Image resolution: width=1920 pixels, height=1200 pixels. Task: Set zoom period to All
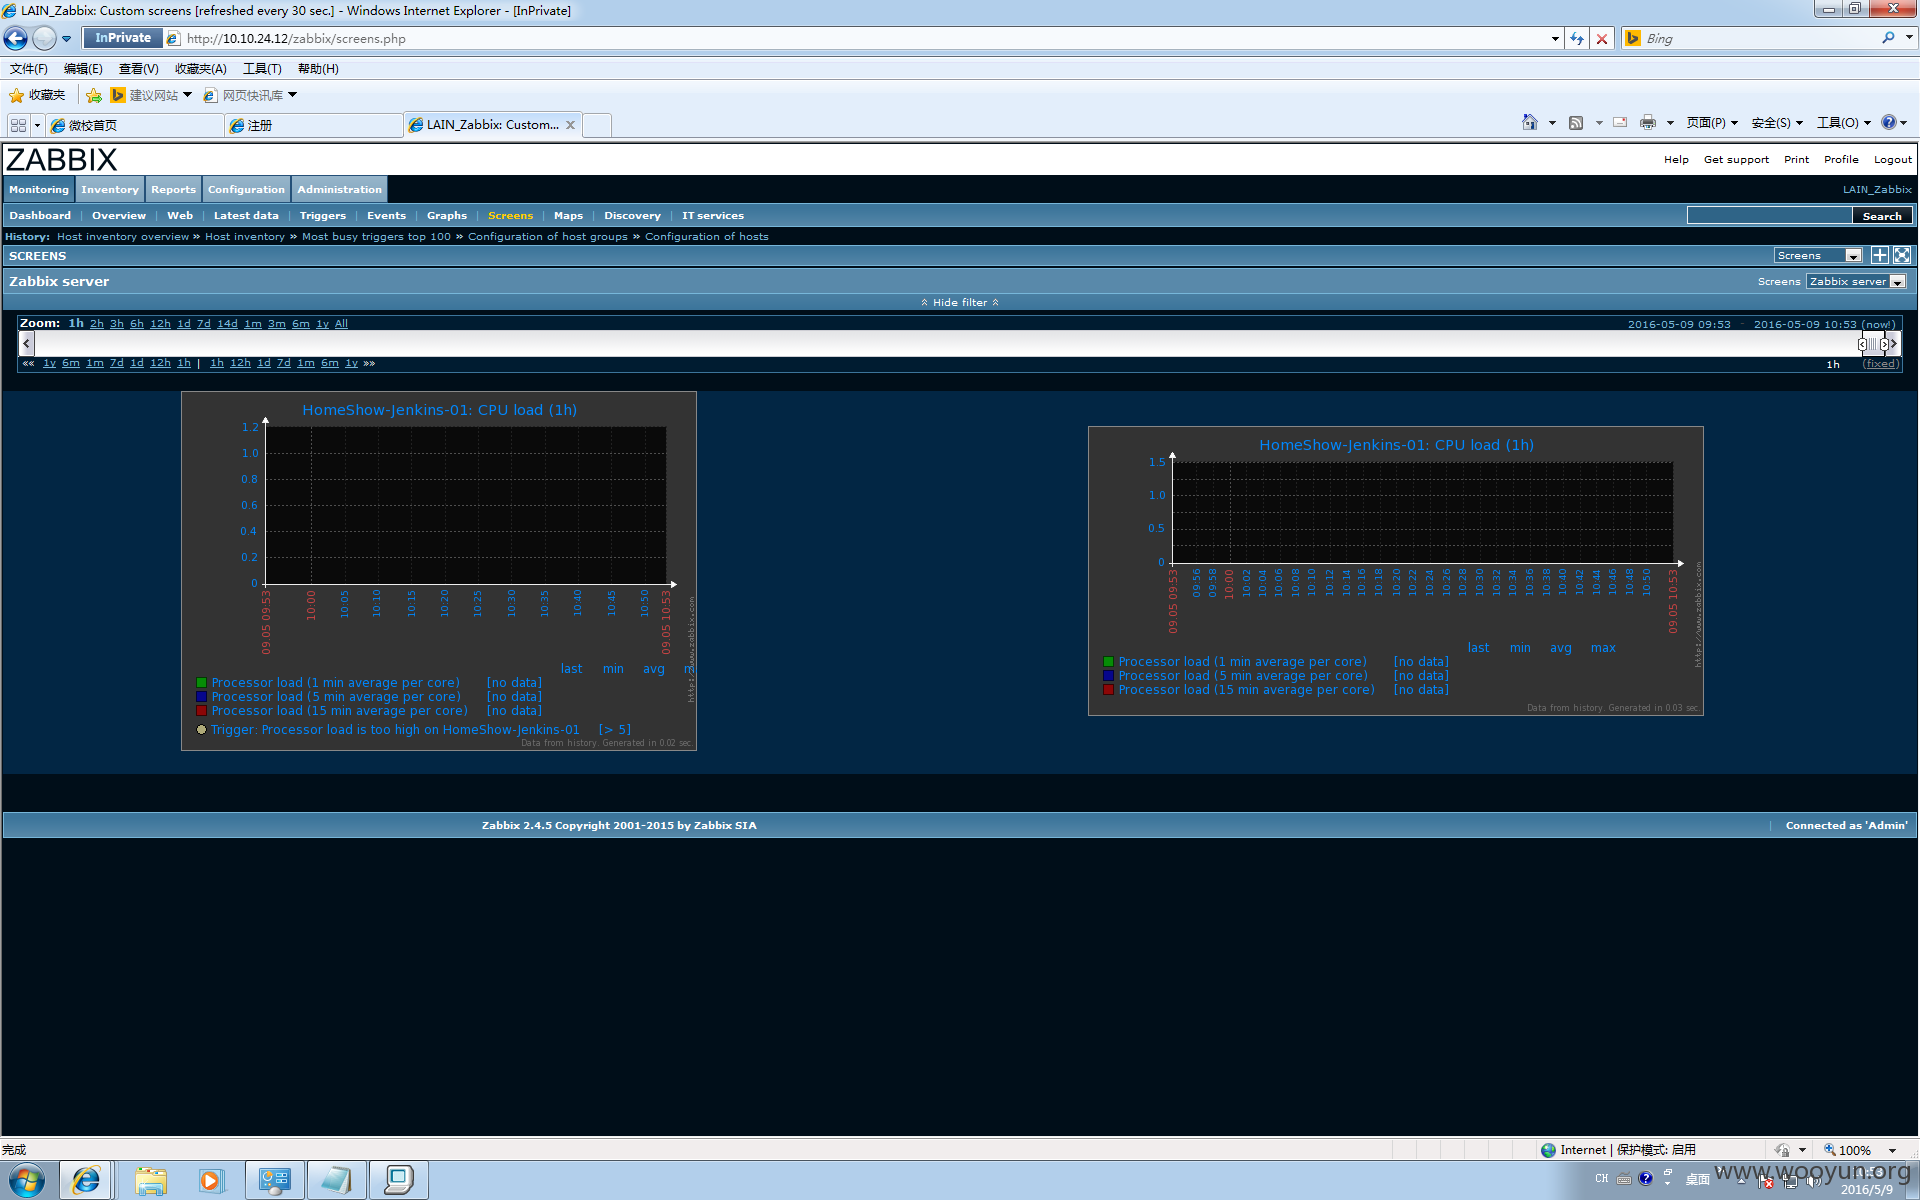click(x=341, y=324)
